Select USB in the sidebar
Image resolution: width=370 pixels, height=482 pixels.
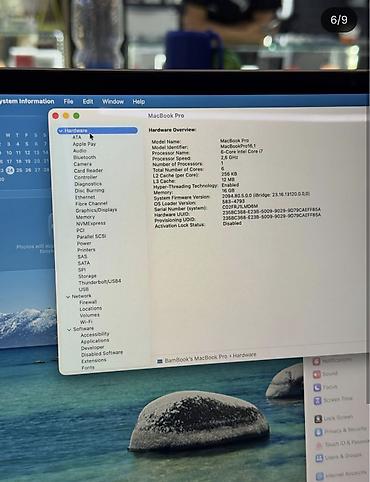coord(84,289)
